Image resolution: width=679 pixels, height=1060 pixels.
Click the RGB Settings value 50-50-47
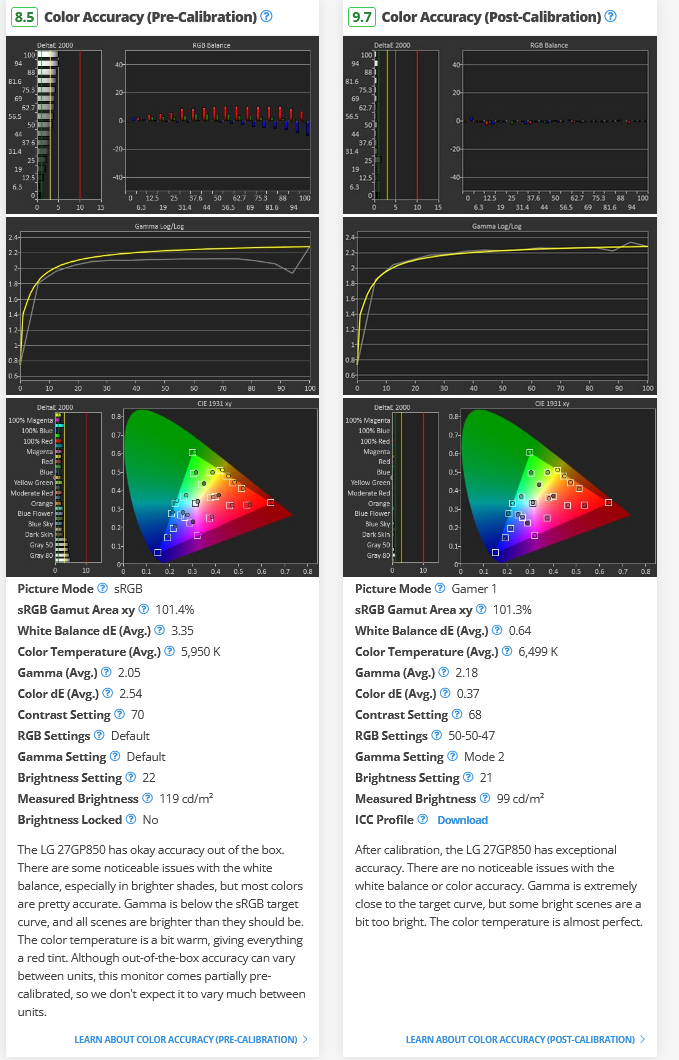coord(471,736)
